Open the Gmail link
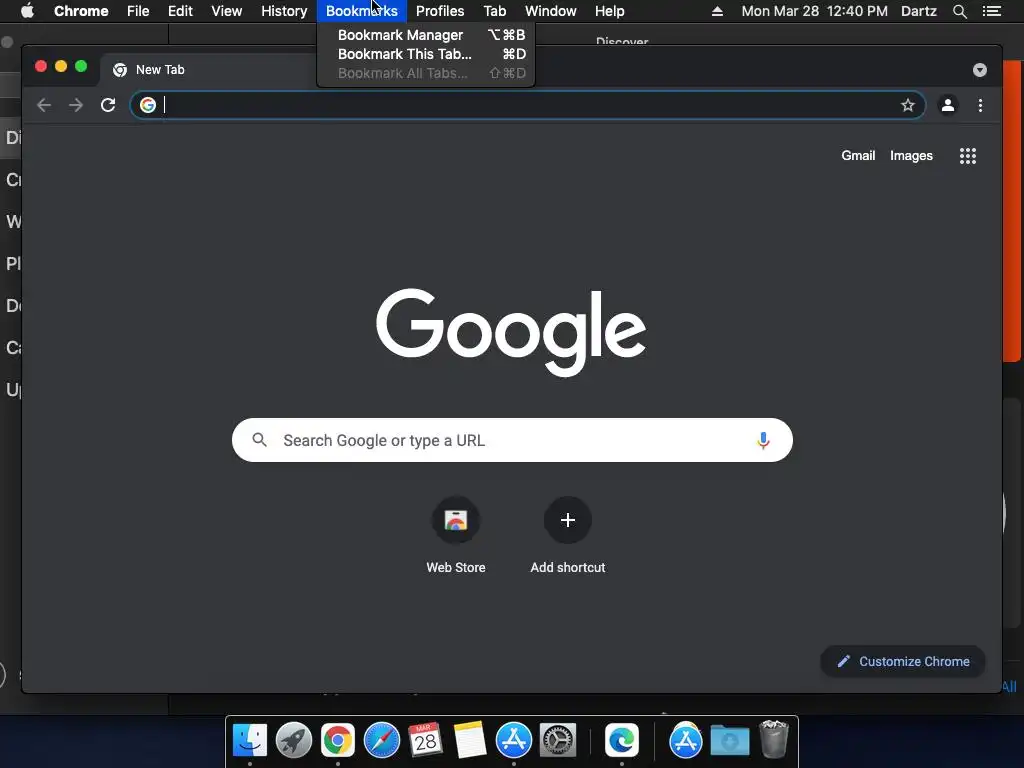 coord(858,155)
